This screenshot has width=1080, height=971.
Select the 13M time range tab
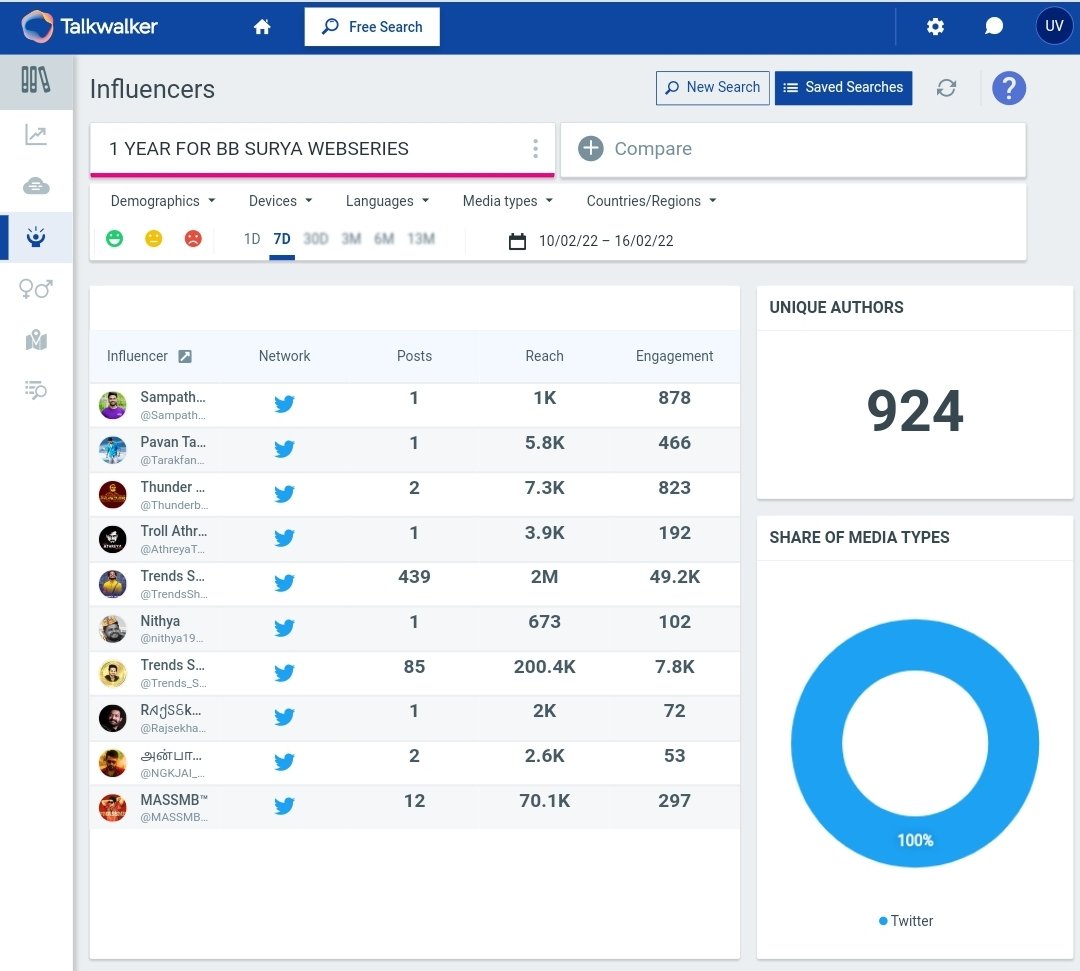421,239
